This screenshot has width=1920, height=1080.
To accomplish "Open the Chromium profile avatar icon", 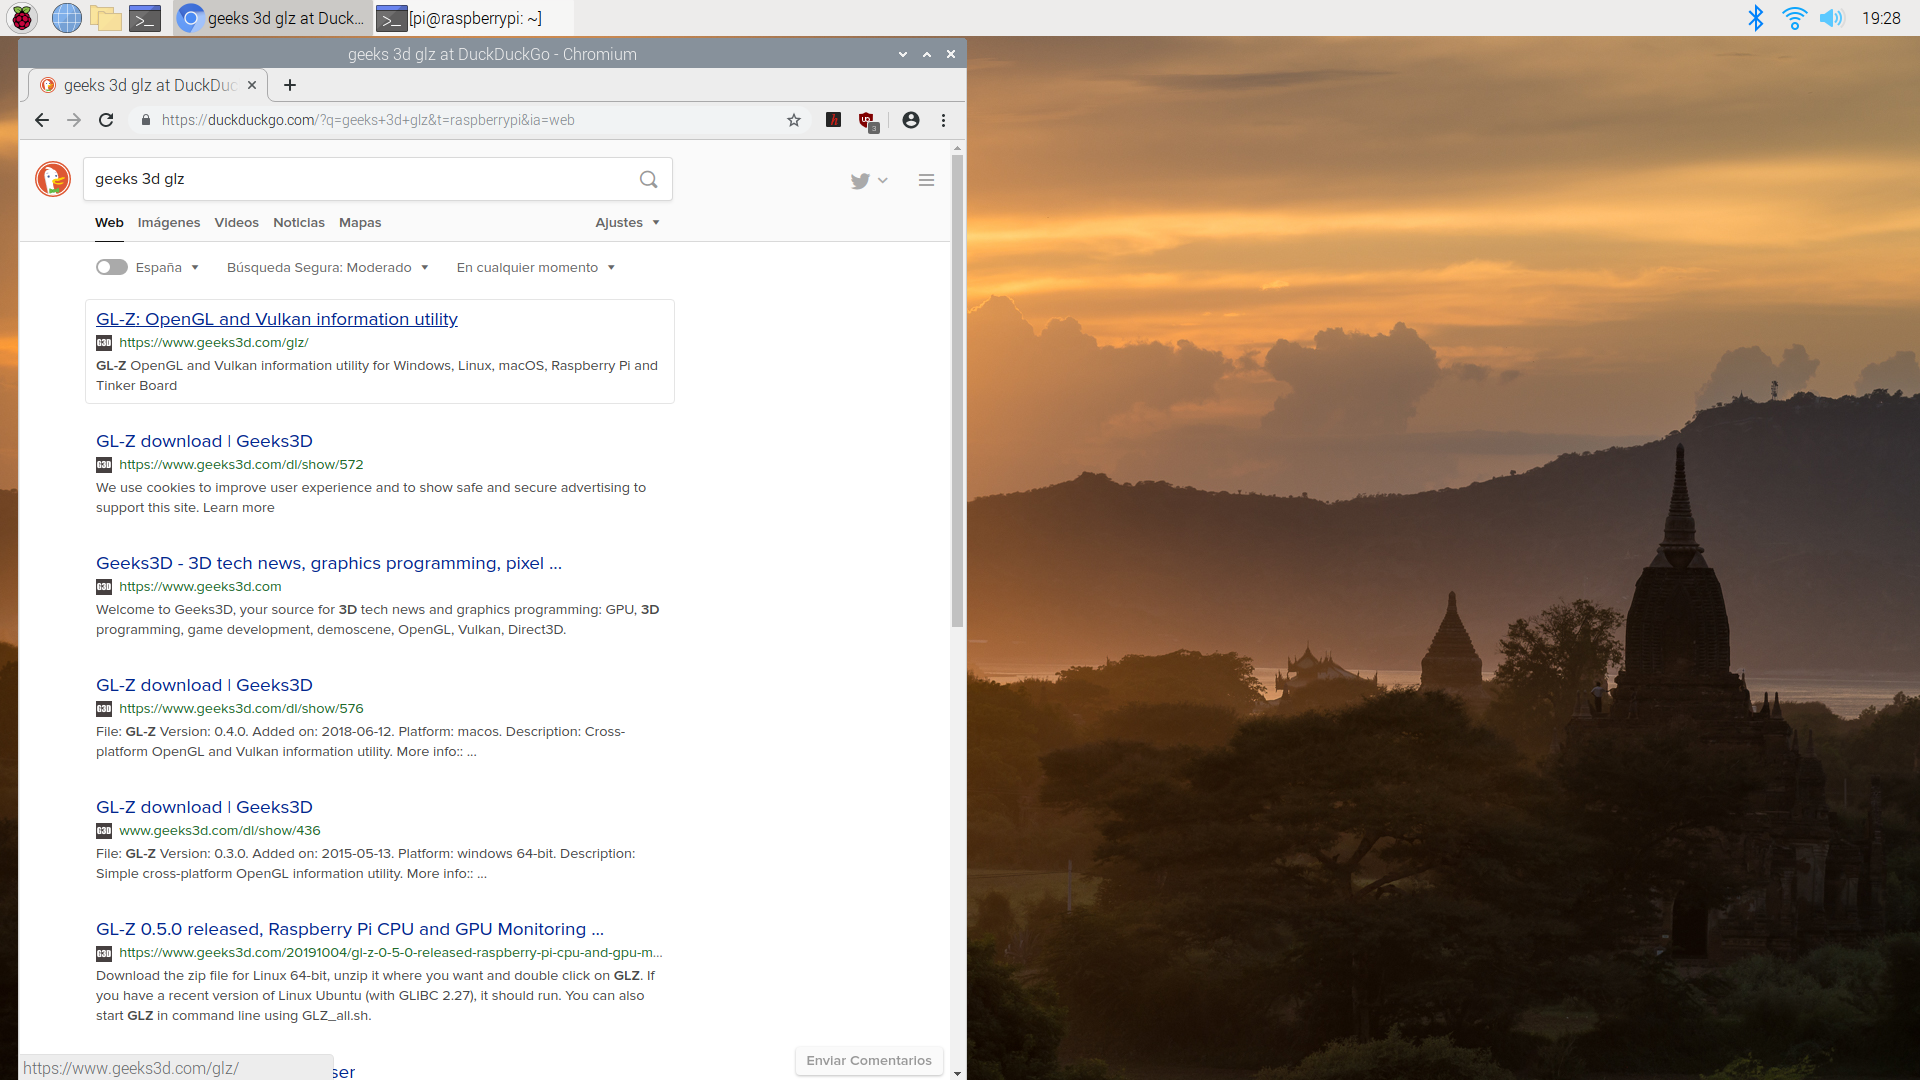I will click(911, 120).
